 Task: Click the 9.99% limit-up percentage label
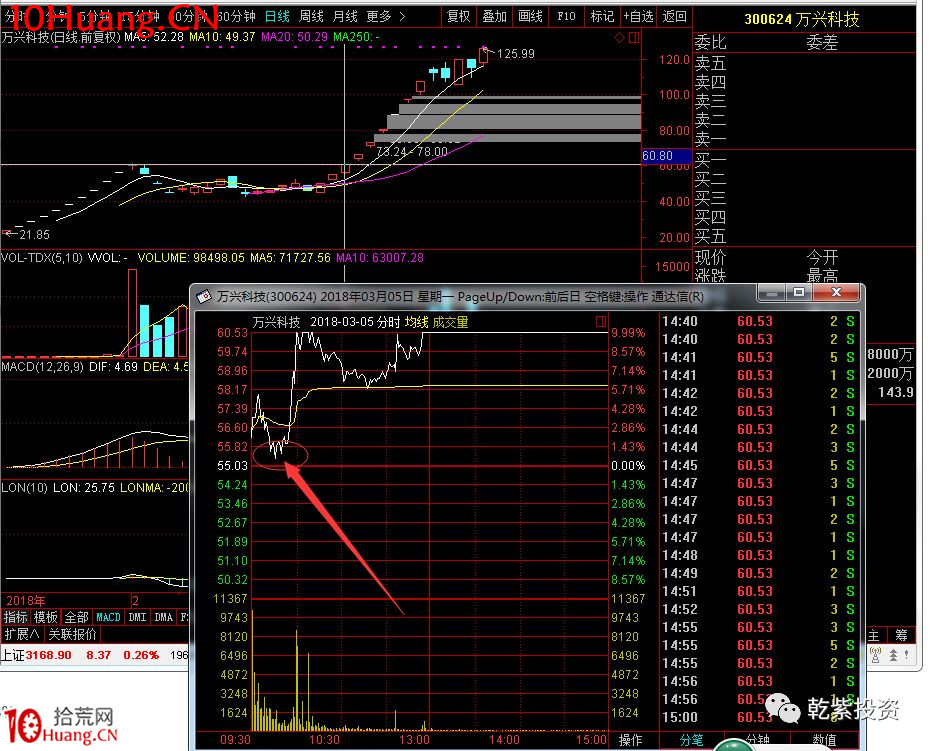pos(628,333)
